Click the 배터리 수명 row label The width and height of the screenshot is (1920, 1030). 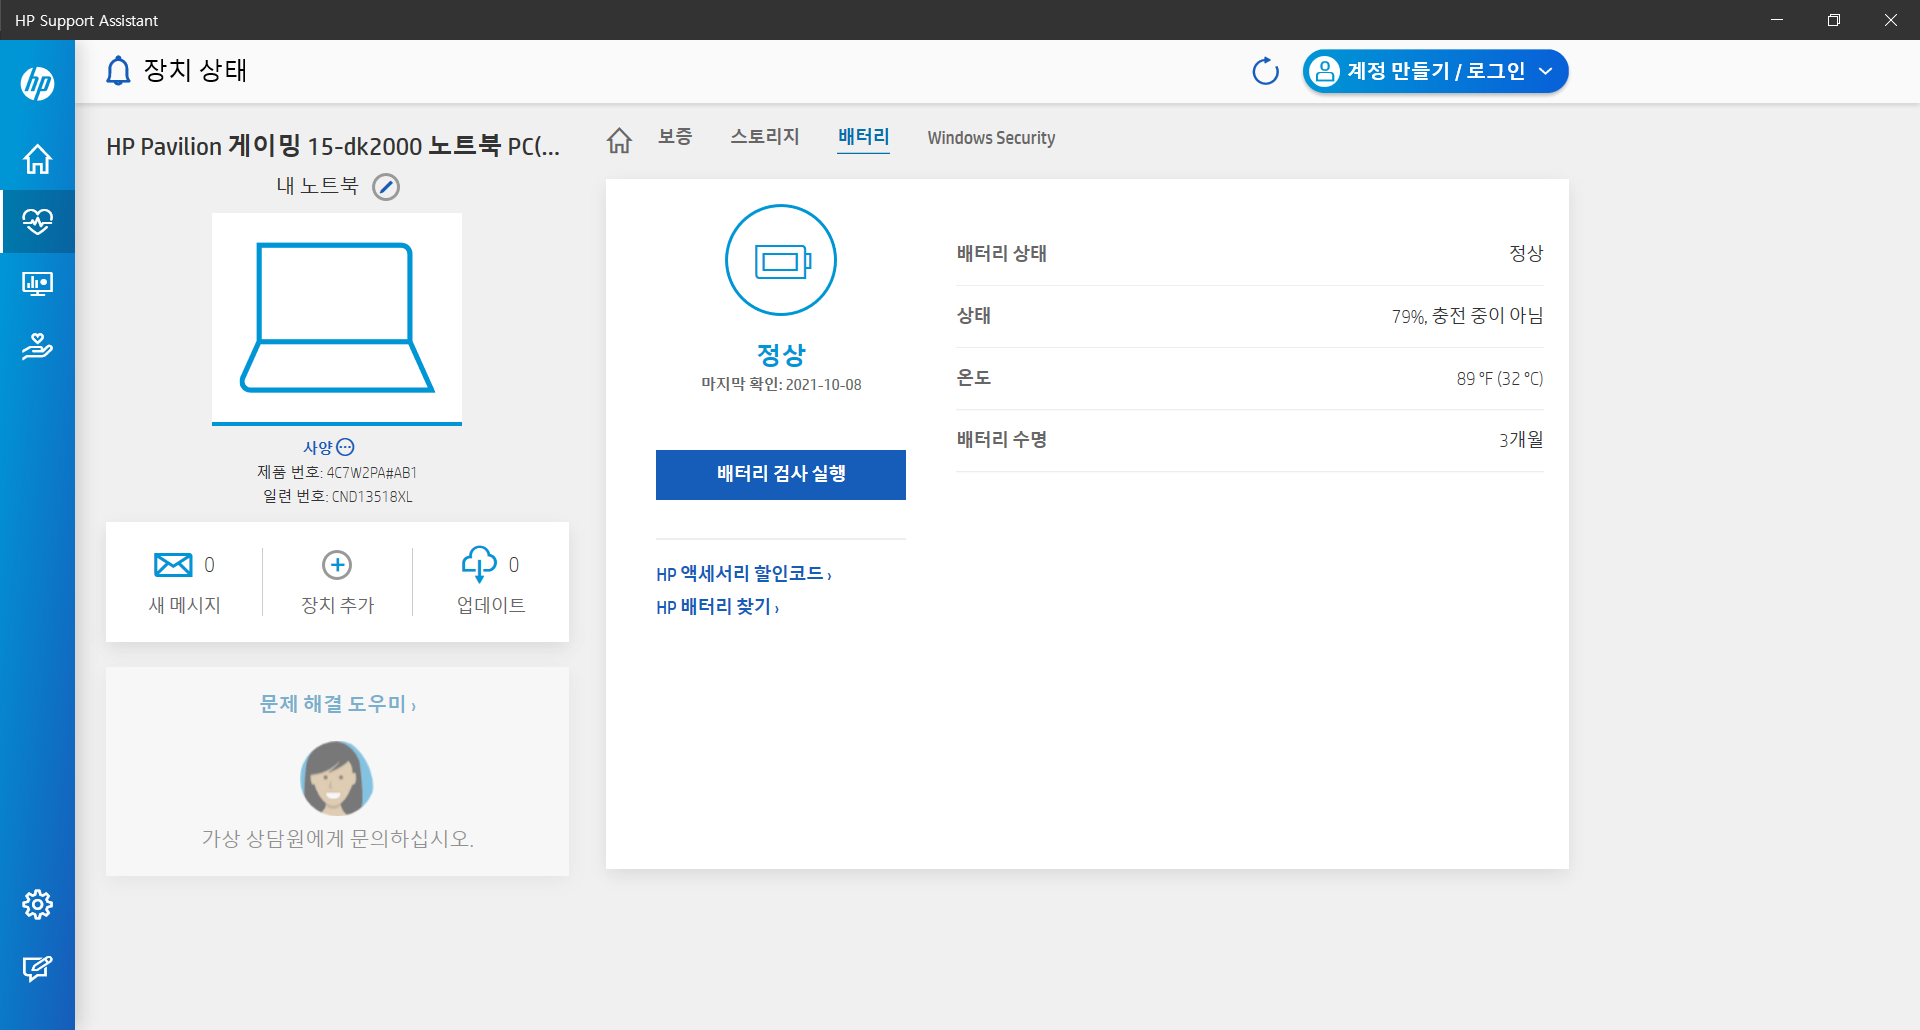1001,440
